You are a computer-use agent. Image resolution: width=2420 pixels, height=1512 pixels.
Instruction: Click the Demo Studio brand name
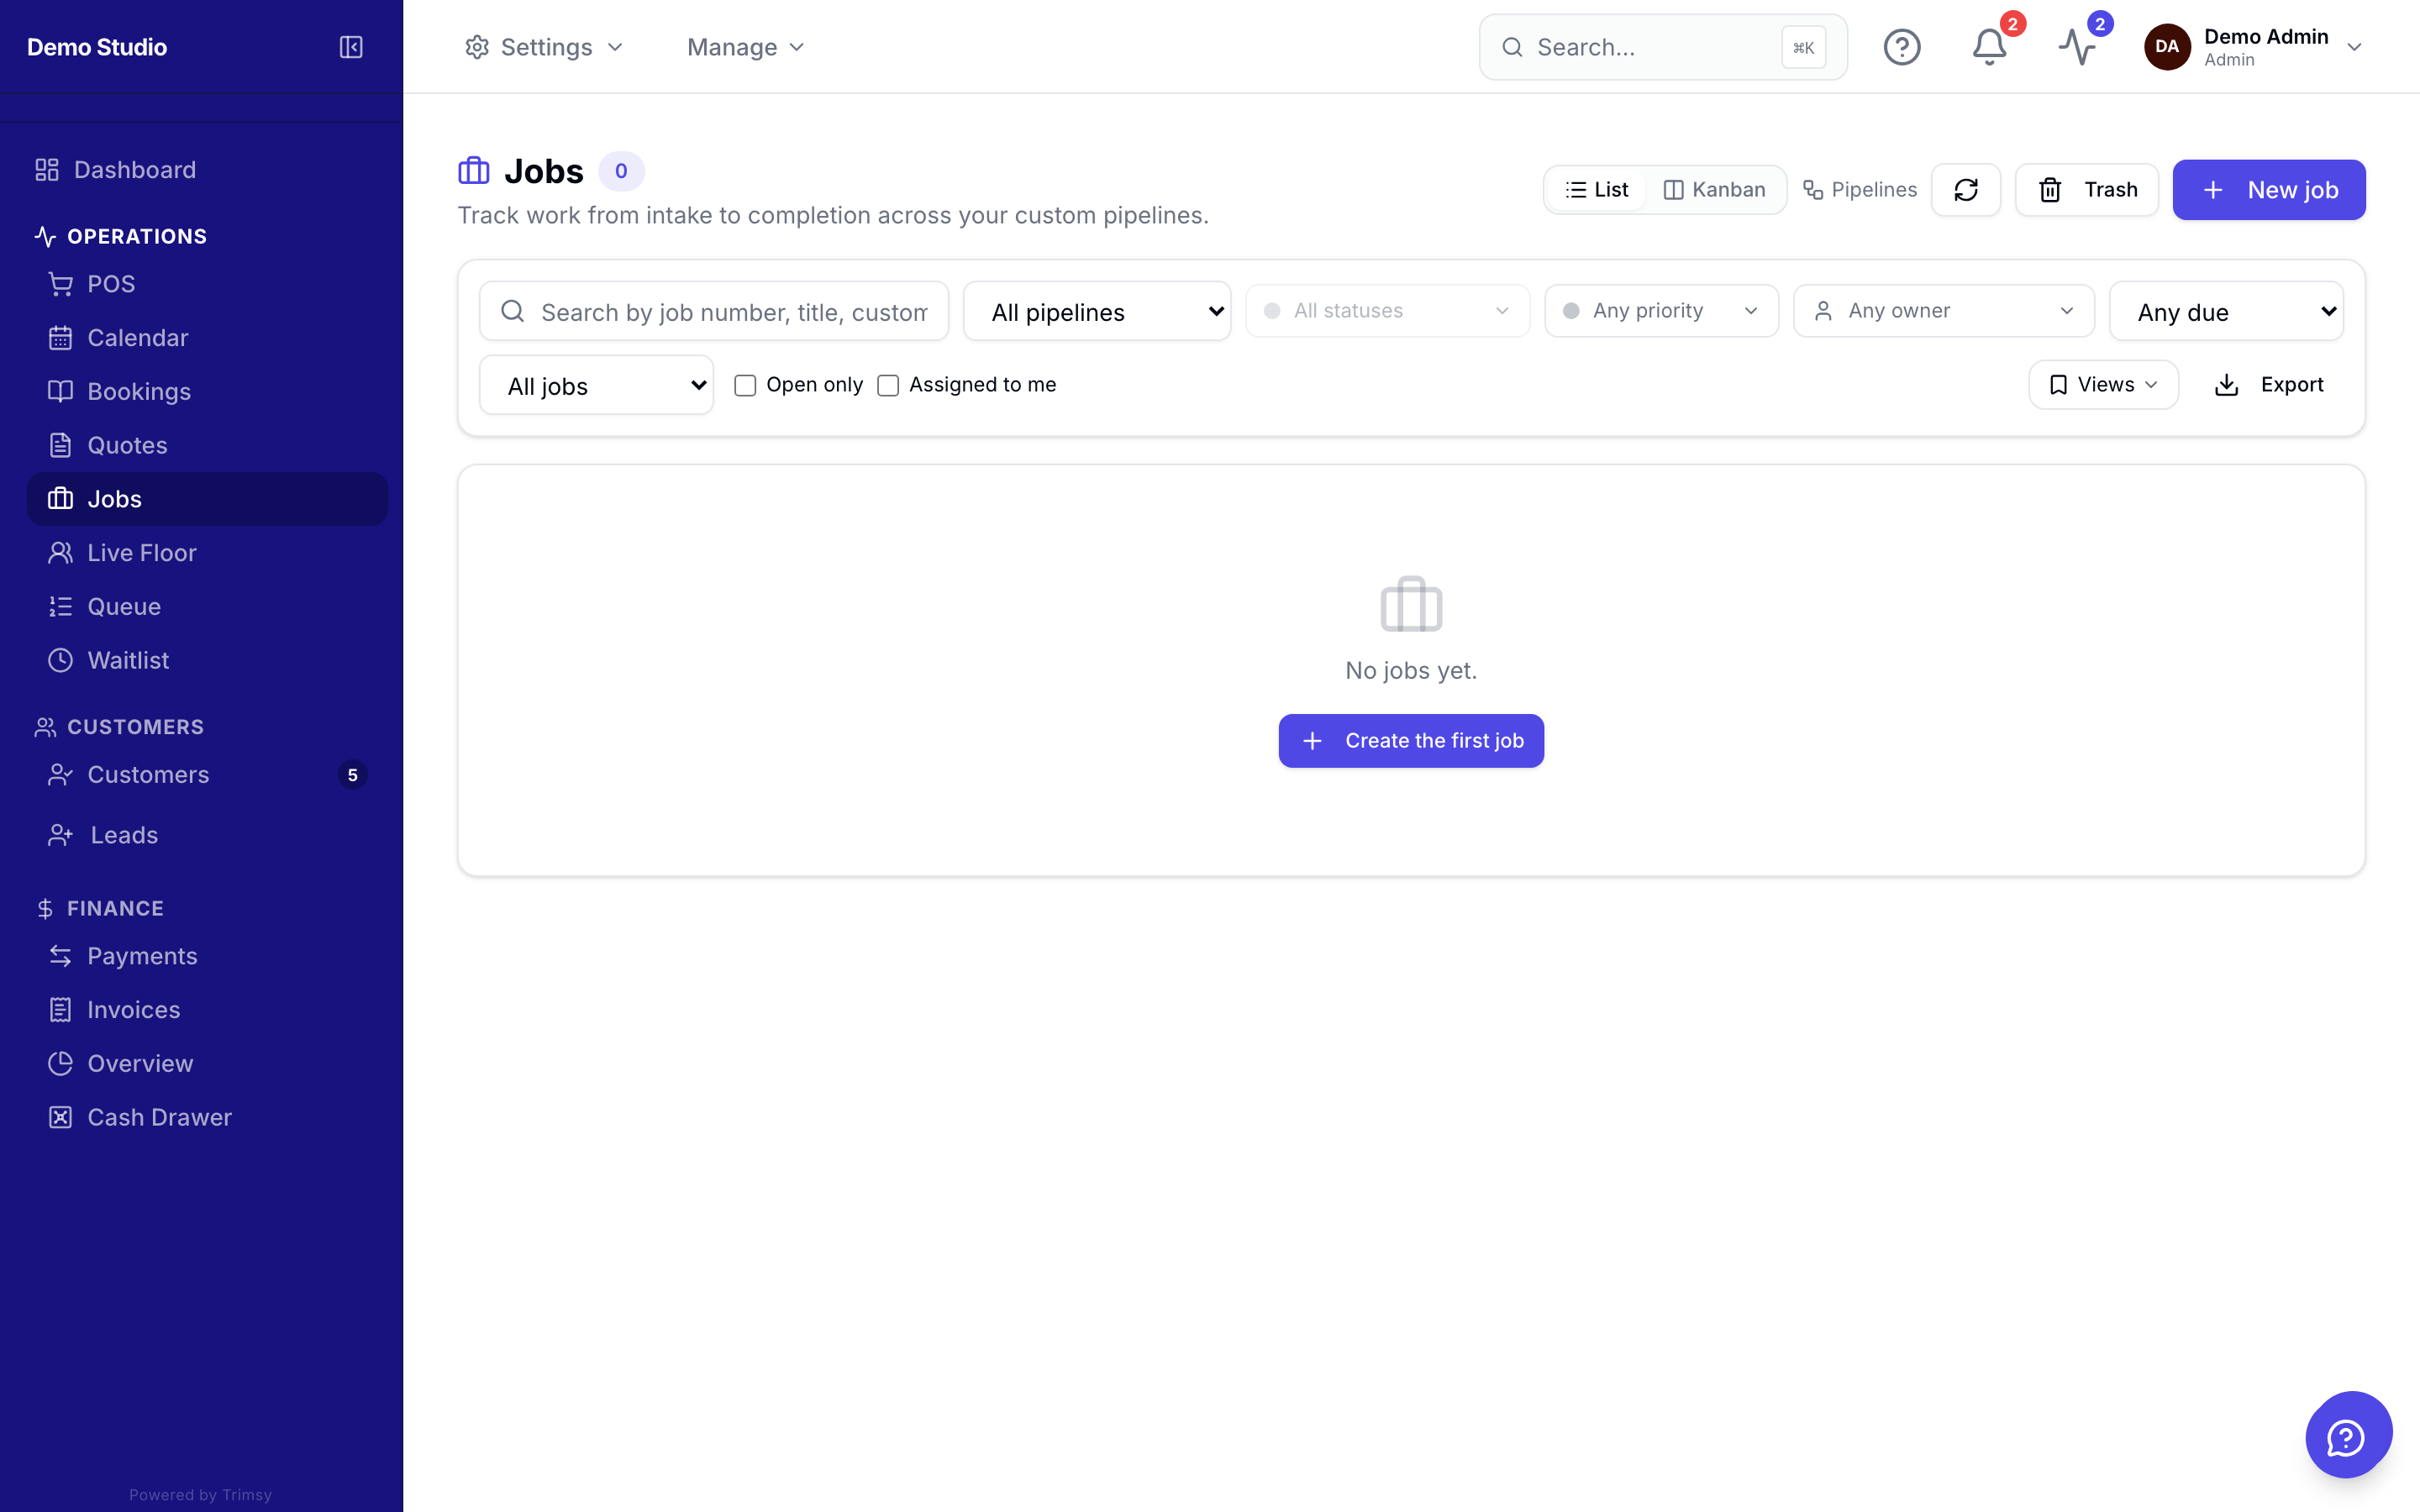pos(97,47)
